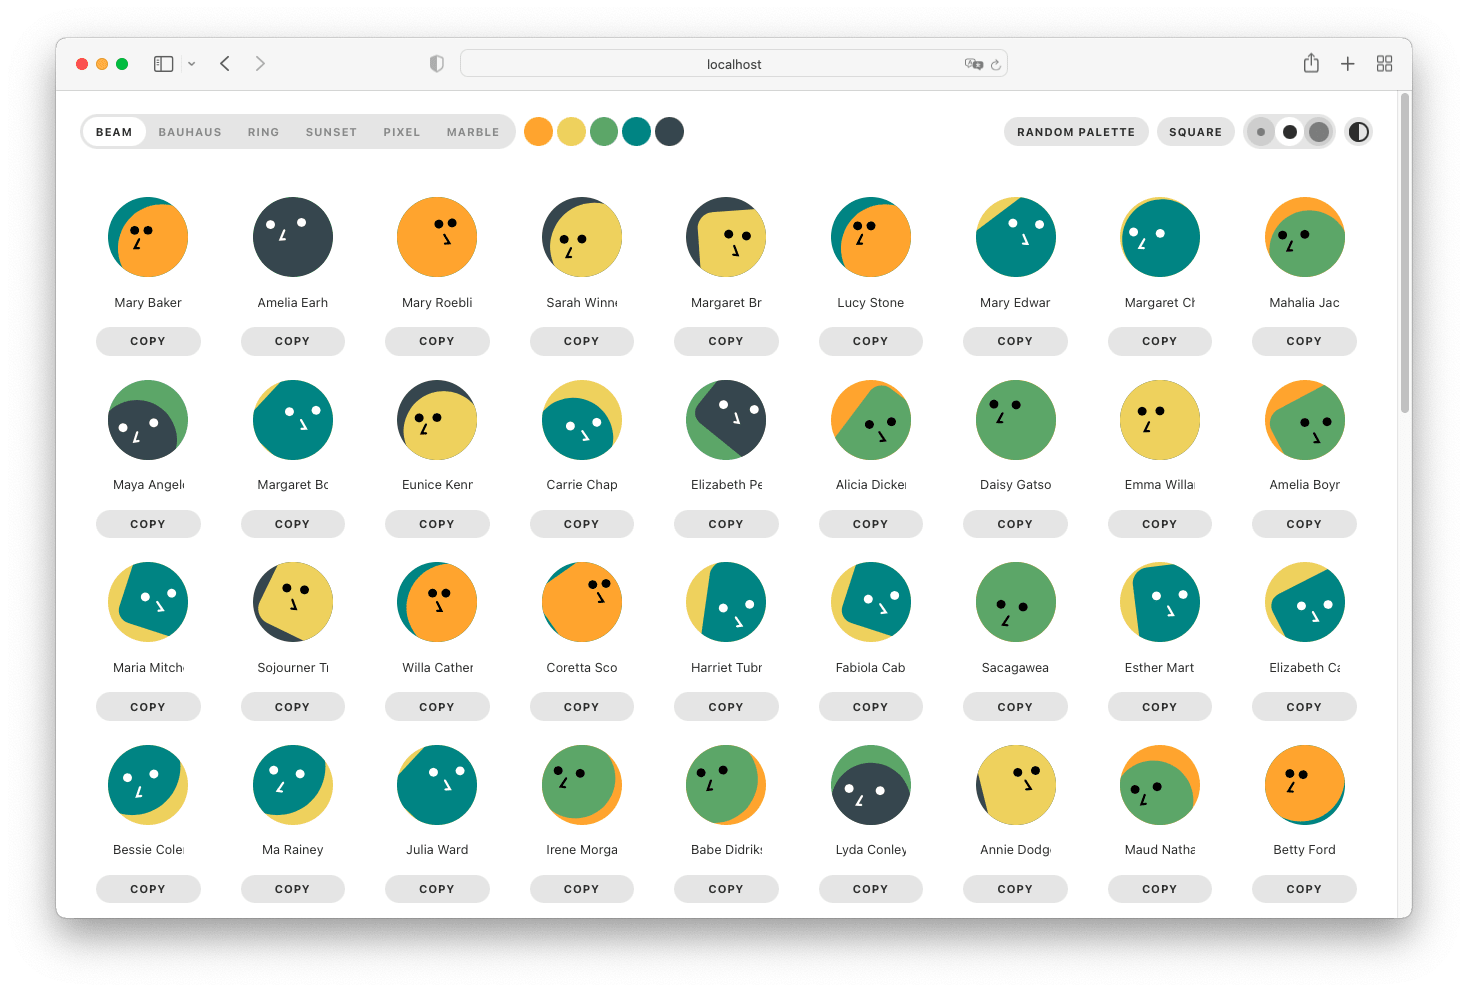Click the Mahalia Jac avatar
This screenshot has height=992, width=1468.
click(x=1305, y=237)
